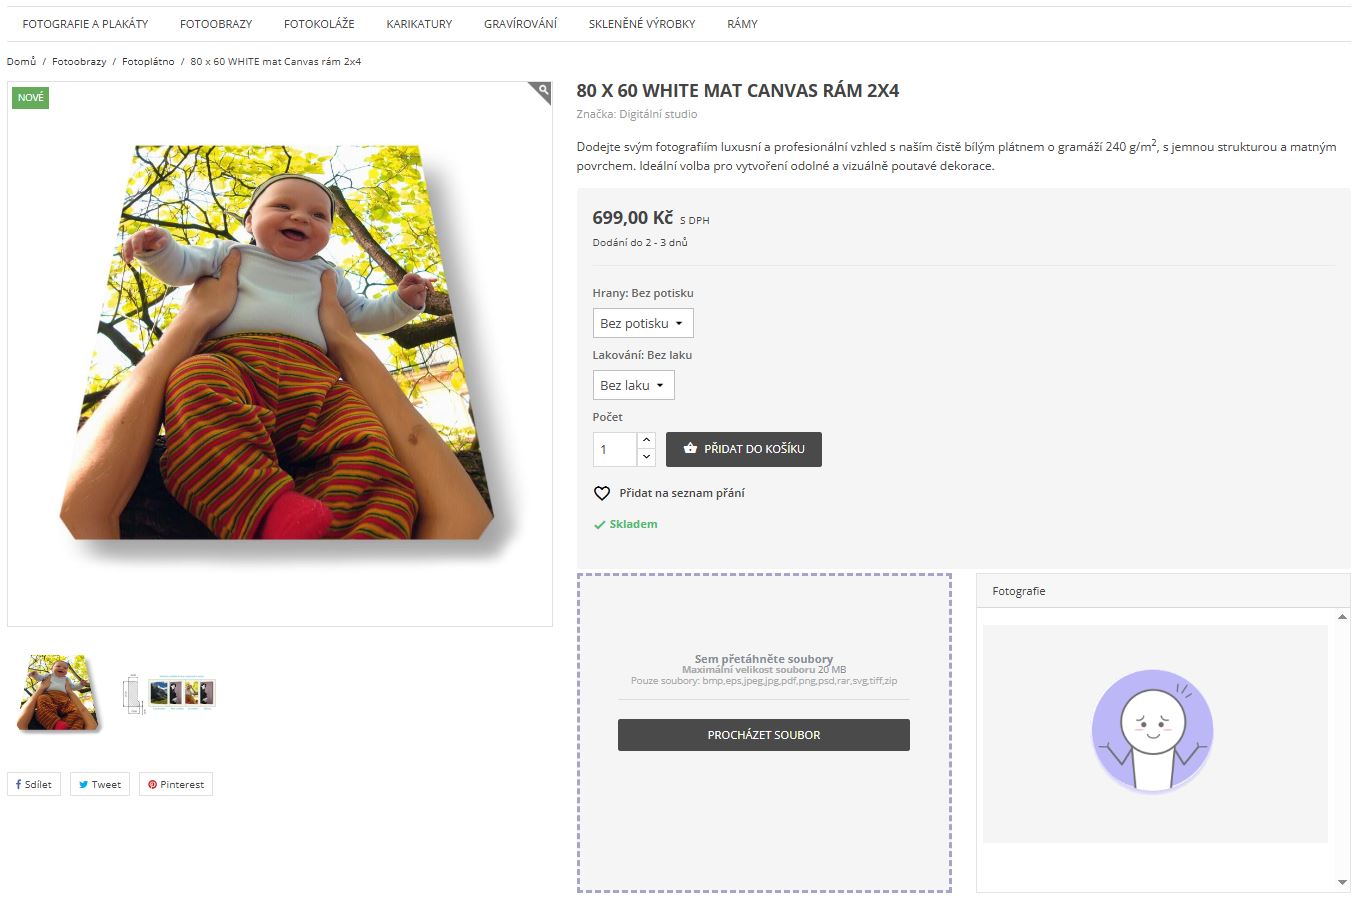
Task: Click the quantity input field
Action: (614, 449)
